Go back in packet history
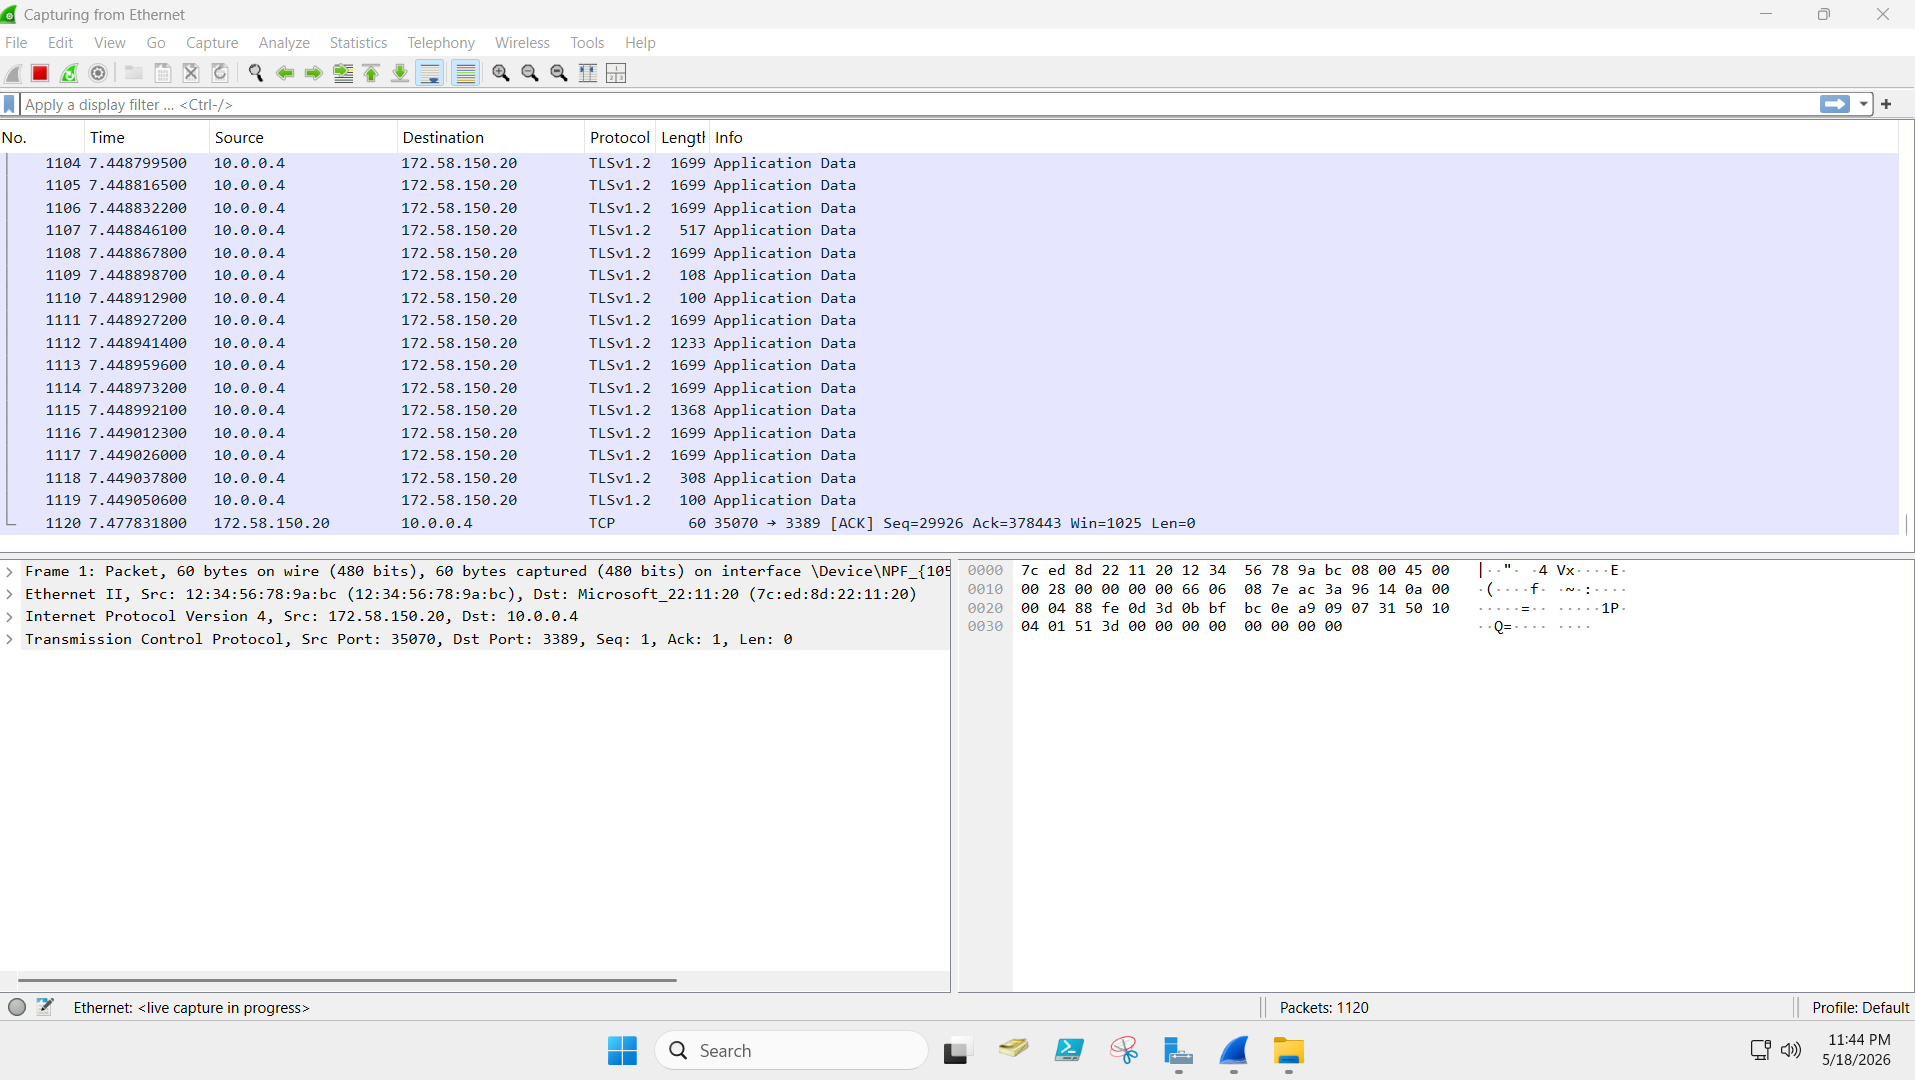The width and height of the screenshot is (1915, 1080). tap(285, 73)
